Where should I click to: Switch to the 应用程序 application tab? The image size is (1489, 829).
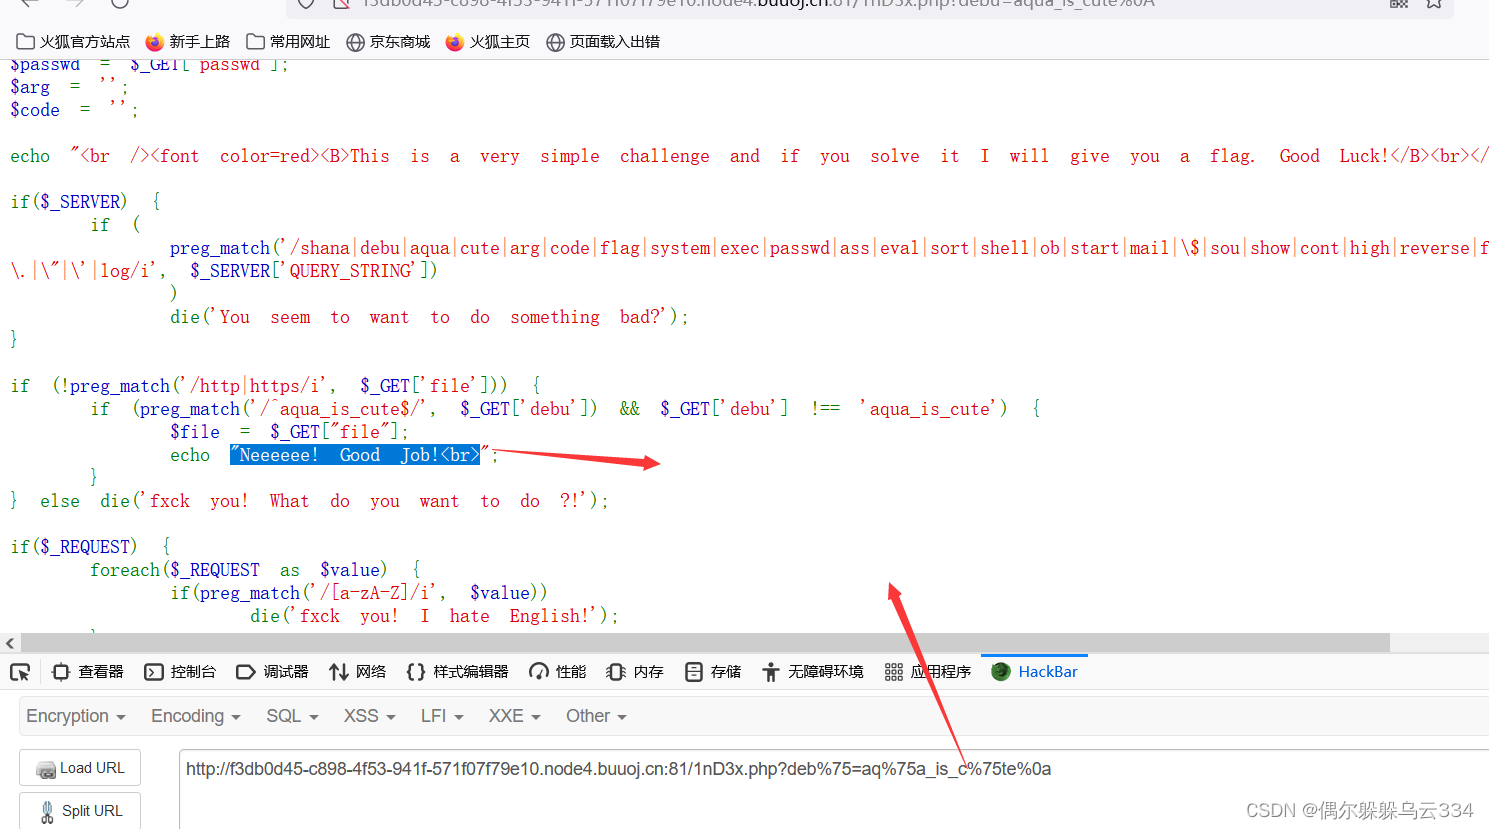pyautogui.click(x=928, y=672)
